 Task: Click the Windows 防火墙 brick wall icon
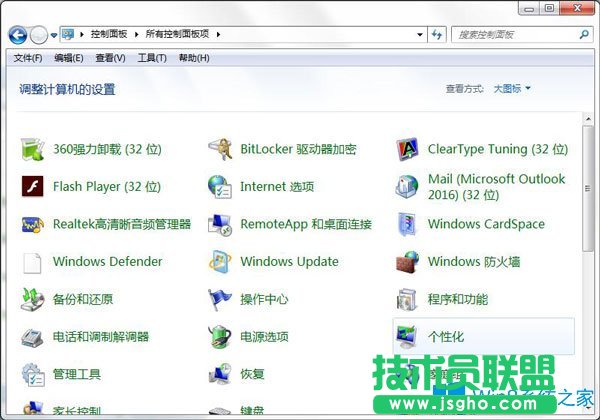[x=407, y=262]
